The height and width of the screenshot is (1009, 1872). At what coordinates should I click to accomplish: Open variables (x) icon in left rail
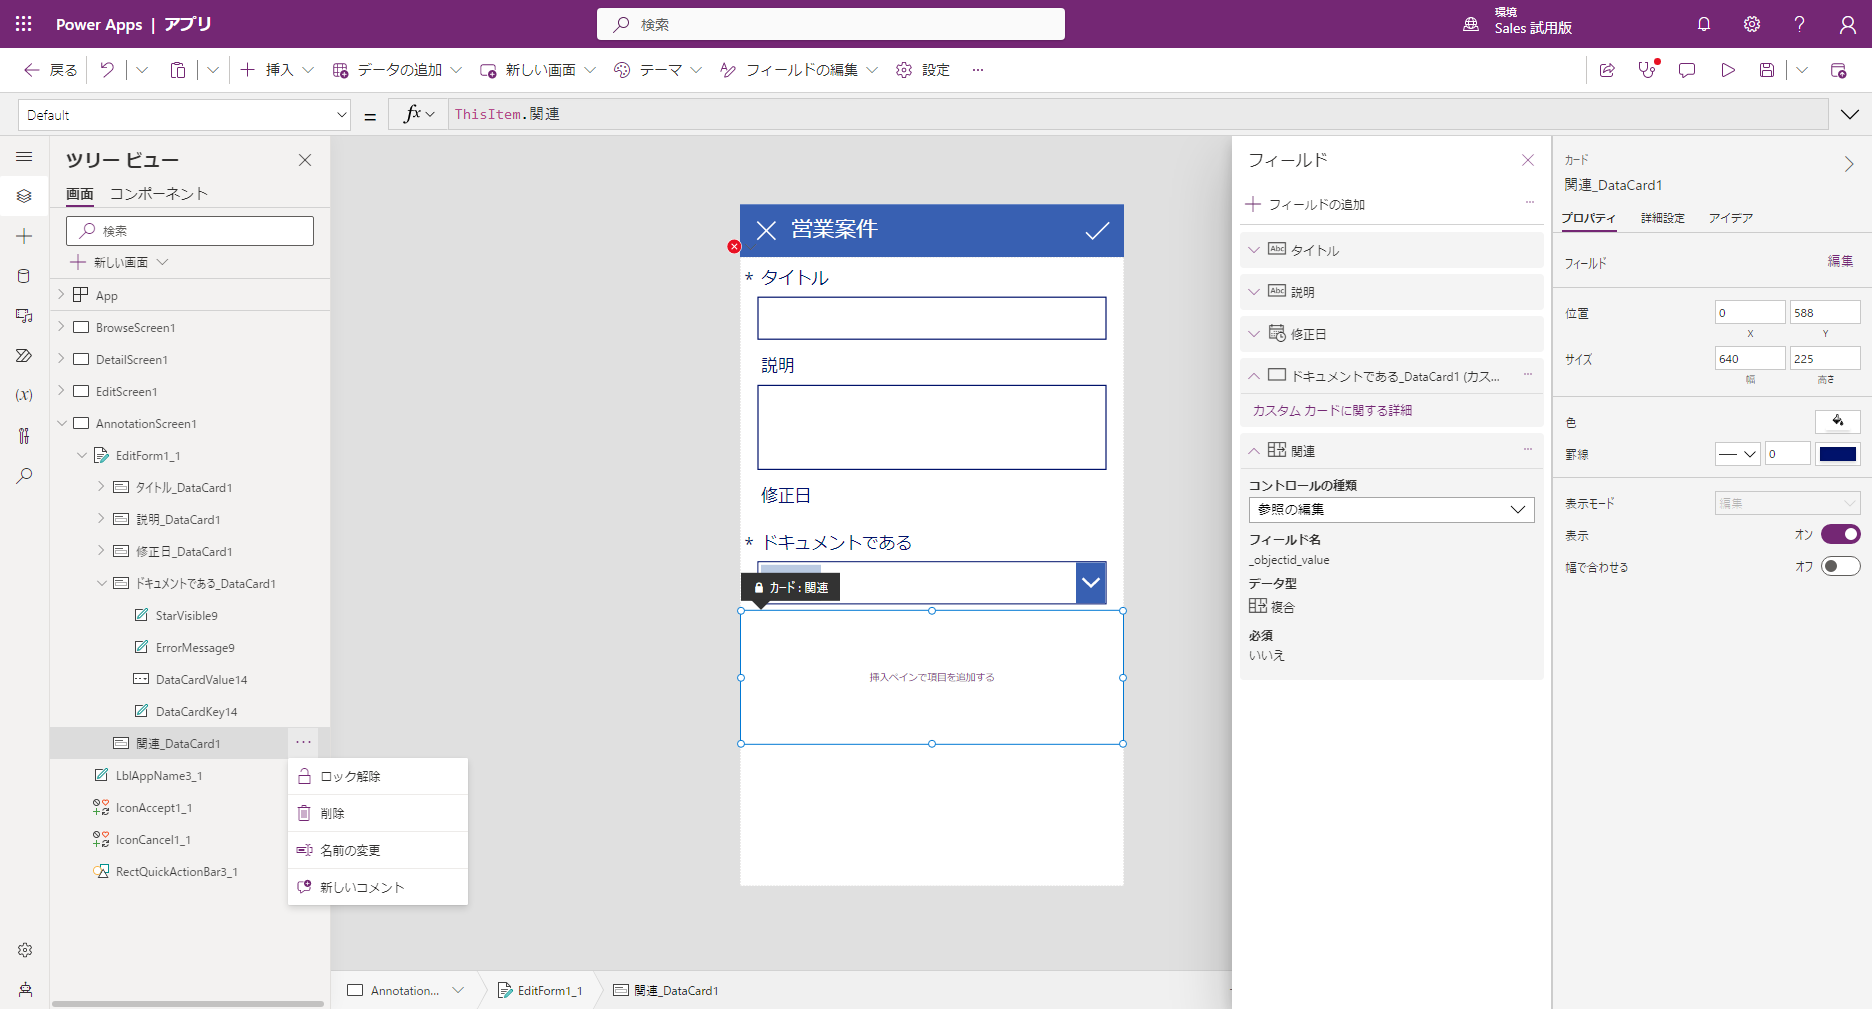[x=24, y=396]
